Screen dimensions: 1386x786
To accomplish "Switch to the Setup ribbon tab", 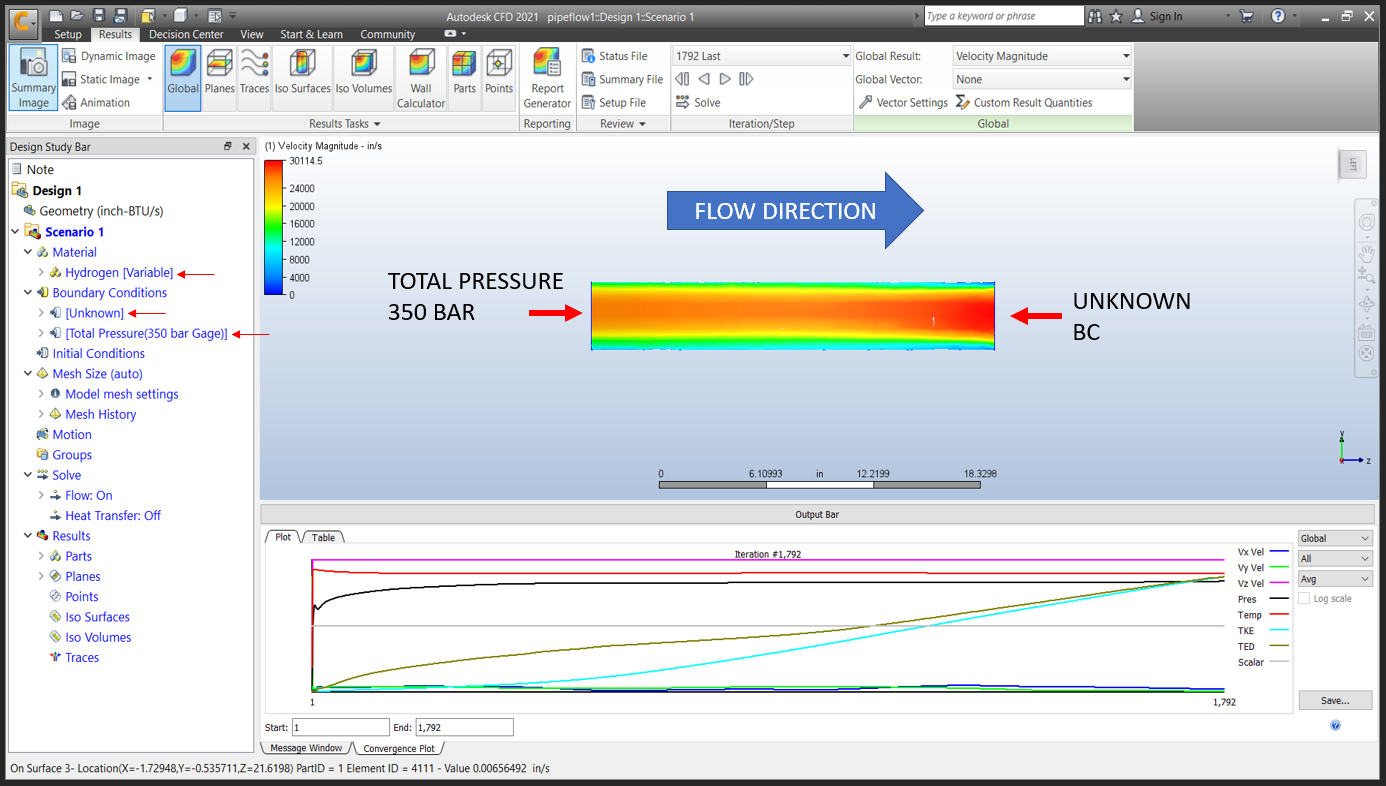I will [67, 33].
